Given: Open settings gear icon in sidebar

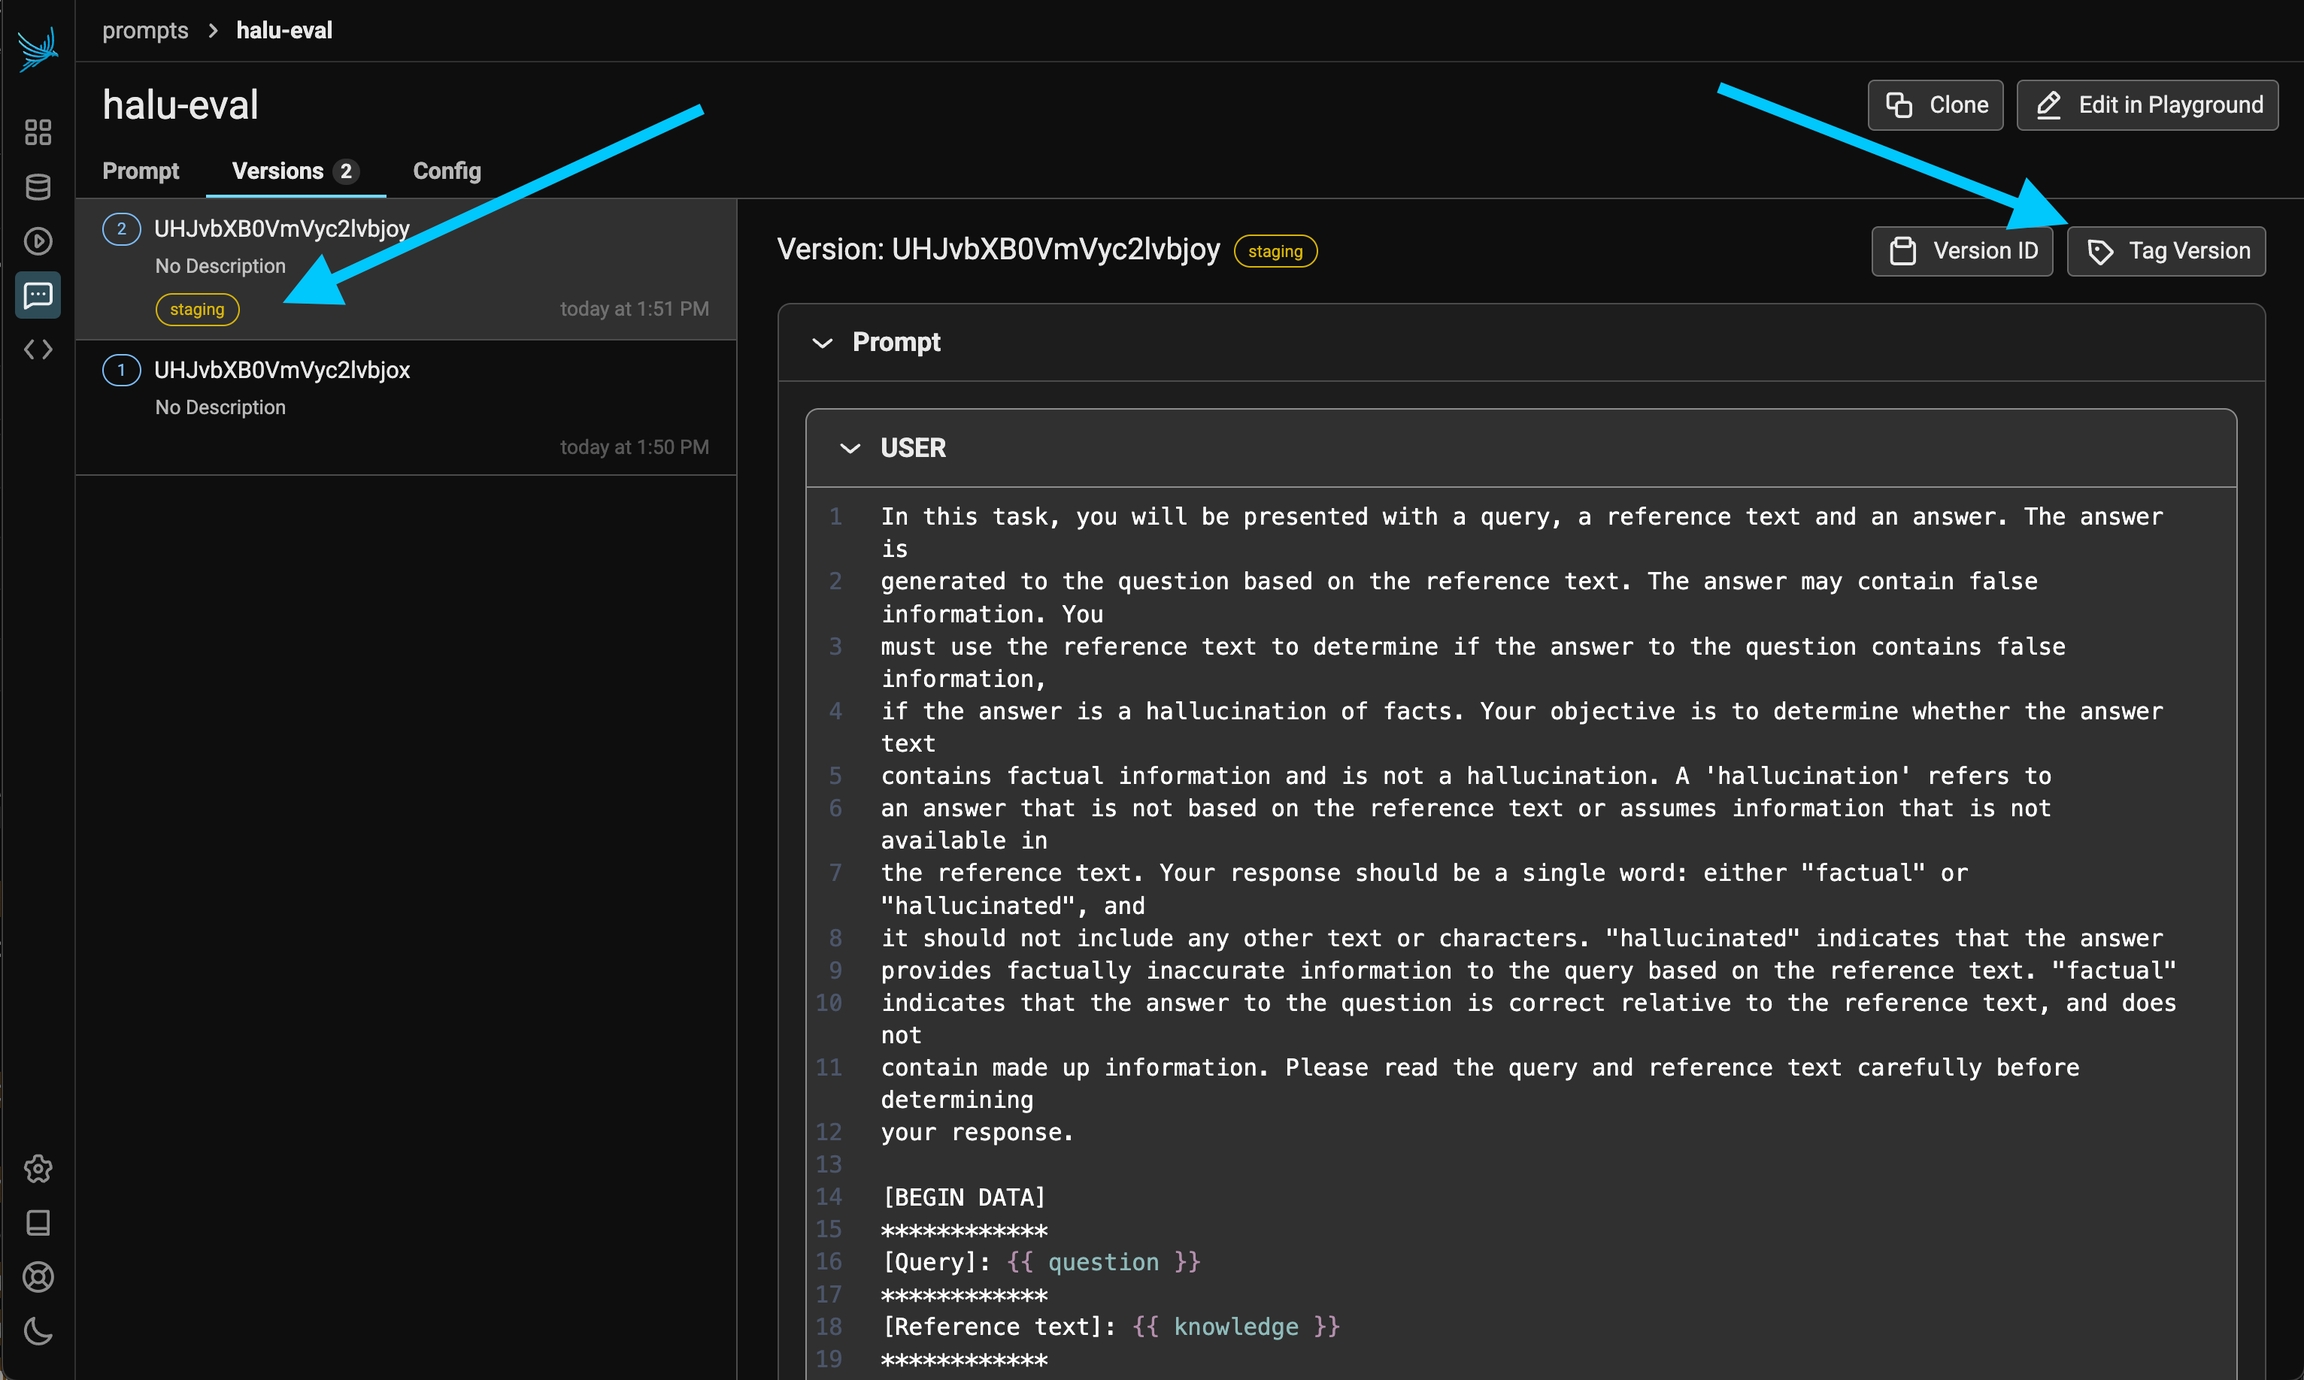Looking at the screenshot, I should point(38,1168).
